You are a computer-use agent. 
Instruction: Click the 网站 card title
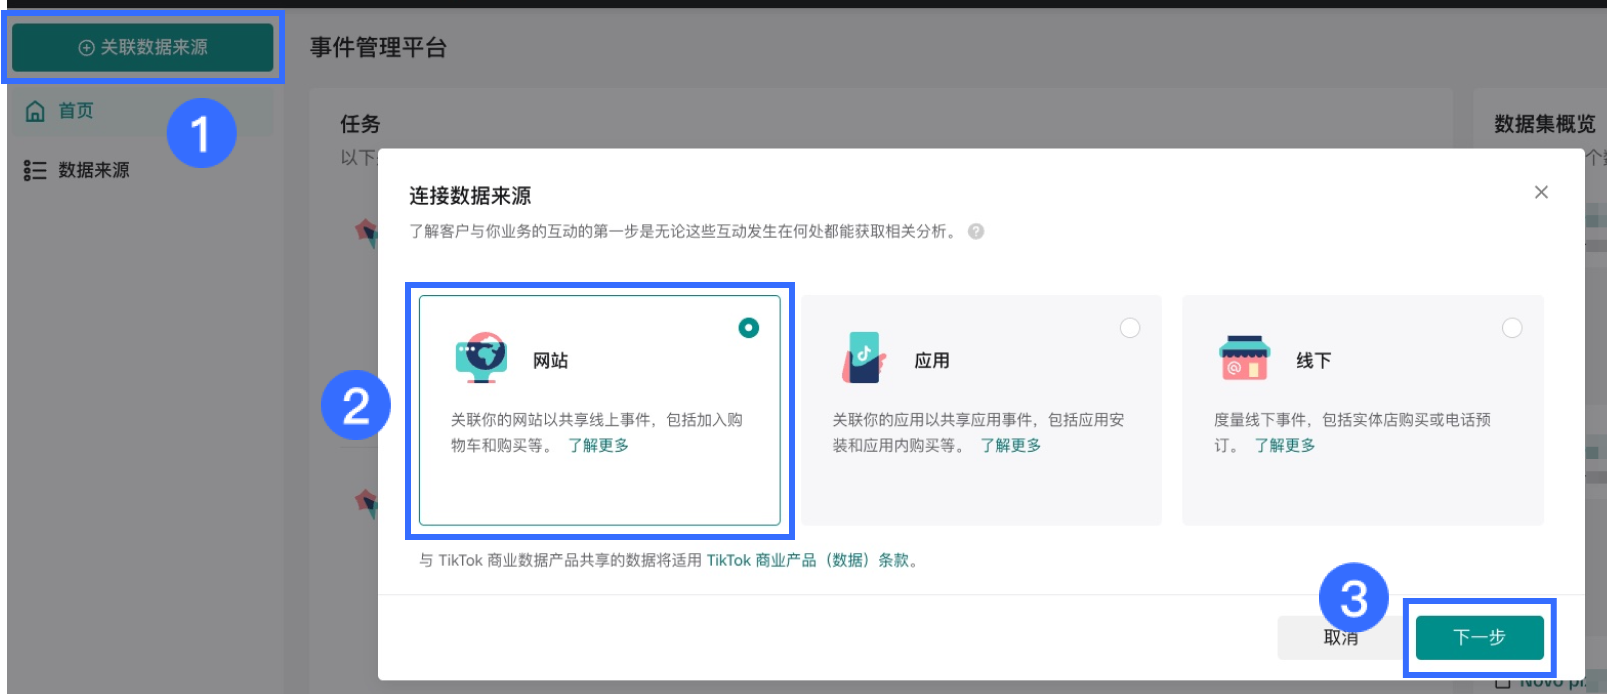550,360
